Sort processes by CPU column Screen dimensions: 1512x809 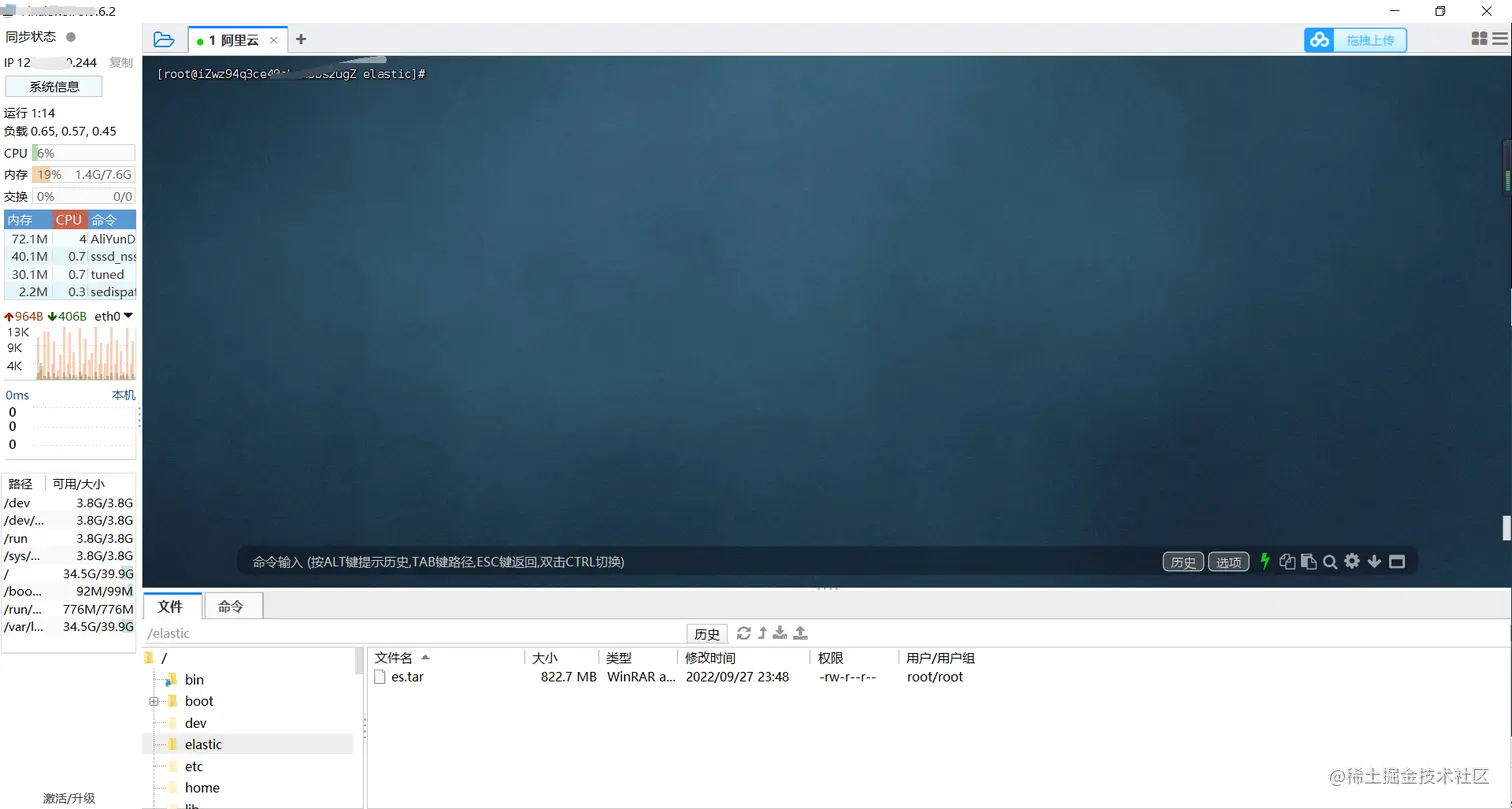point(69,220)
